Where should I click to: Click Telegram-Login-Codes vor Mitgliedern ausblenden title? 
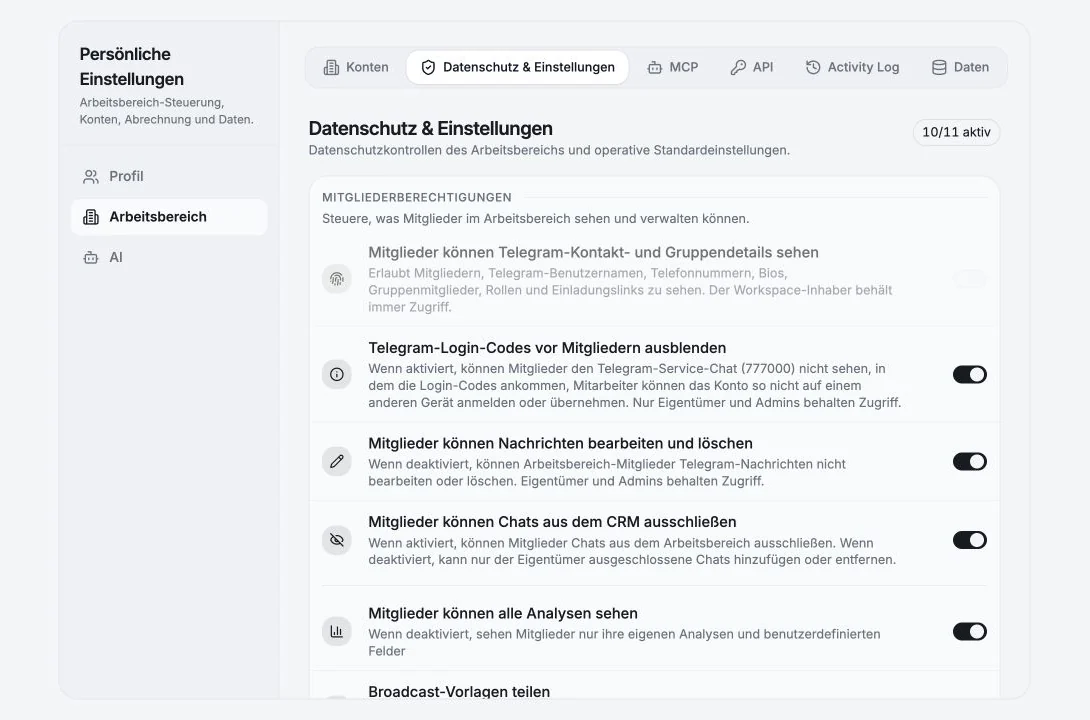[x=547, y=348]
